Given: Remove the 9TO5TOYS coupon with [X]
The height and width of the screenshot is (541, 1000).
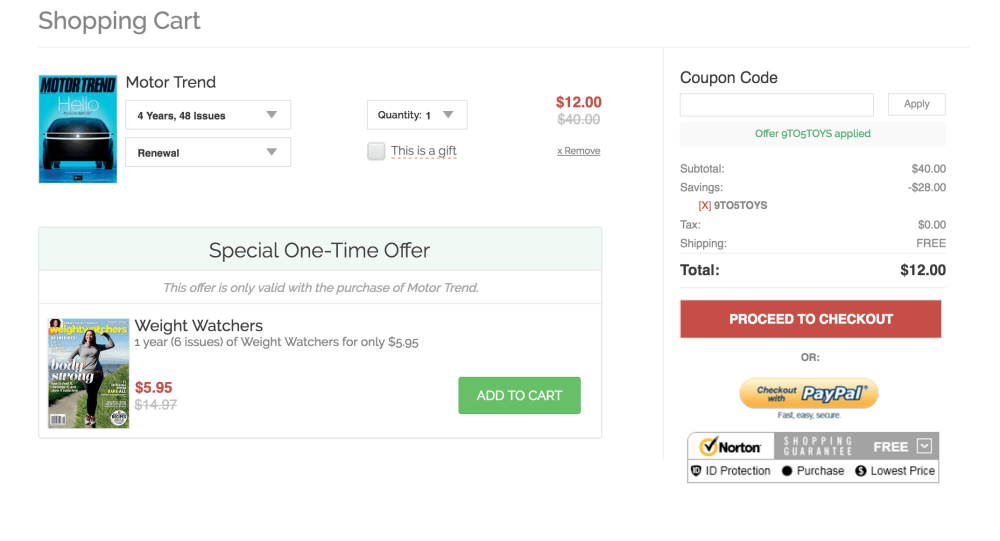Looking at the screenshot, I should pos(705,205).
